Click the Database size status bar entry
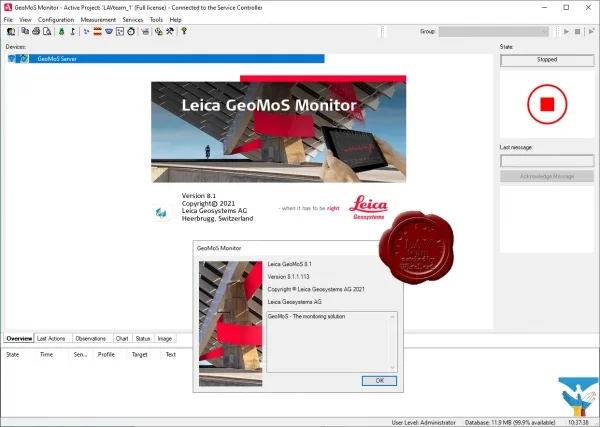Image resolution: width=600 pixels, height=427 pixels. pos(510,422)
